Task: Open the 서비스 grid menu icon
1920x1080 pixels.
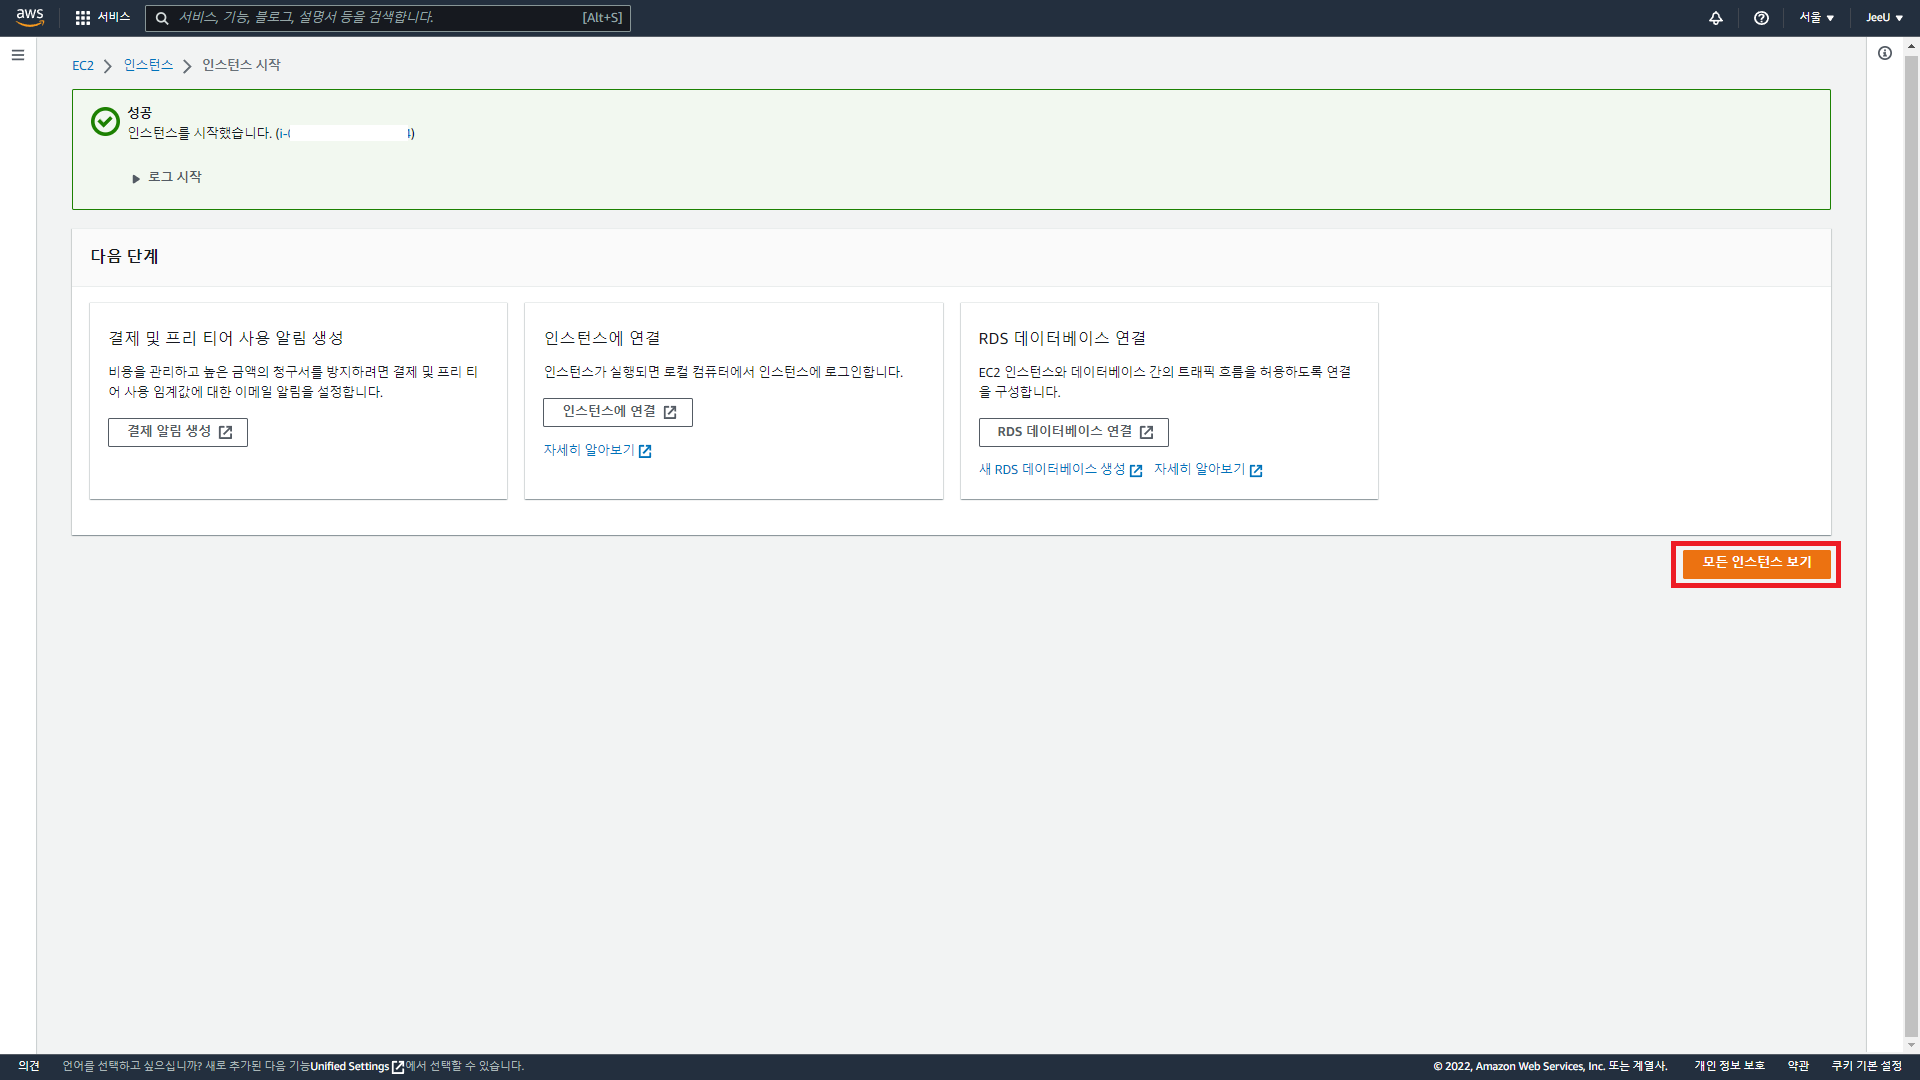Action: tap(83, 18)
